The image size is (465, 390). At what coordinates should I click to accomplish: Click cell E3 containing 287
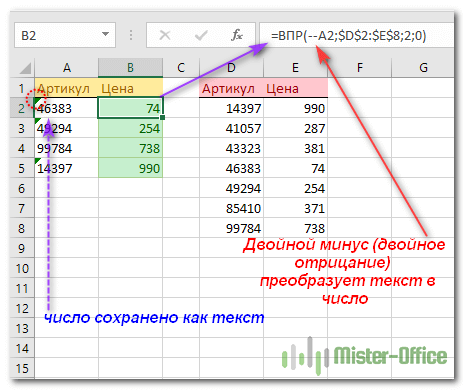[295, 128]
